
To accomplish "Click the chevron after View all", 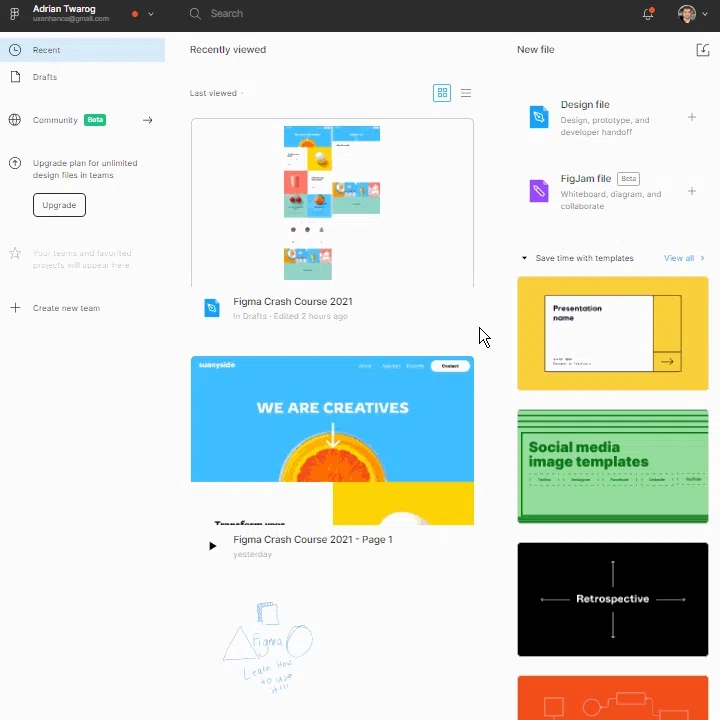I will tap(702, 258).
